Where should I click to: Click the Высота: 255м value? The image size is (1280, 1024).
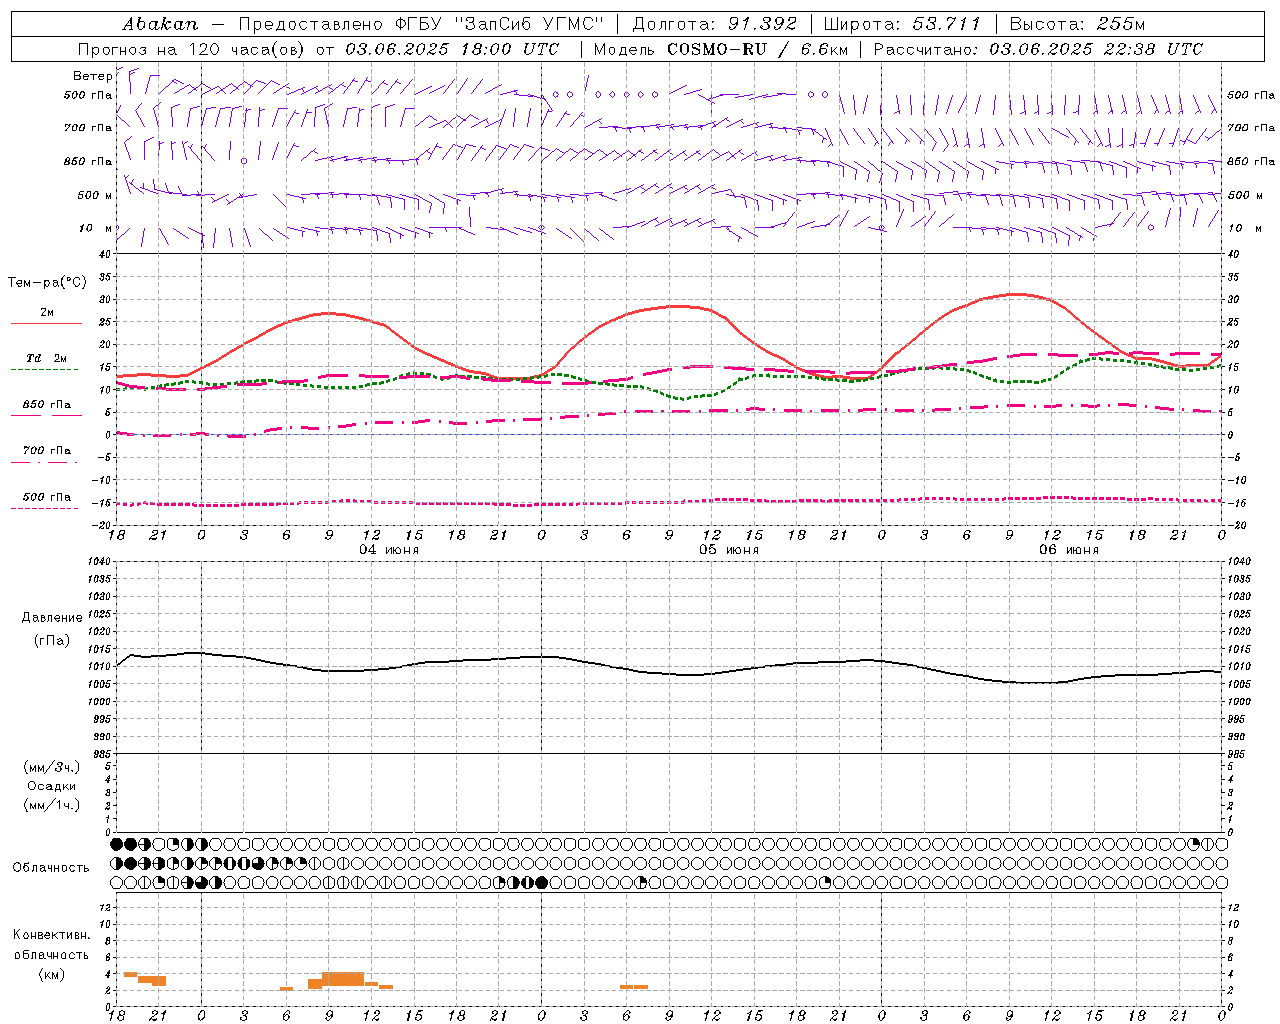1077,24
